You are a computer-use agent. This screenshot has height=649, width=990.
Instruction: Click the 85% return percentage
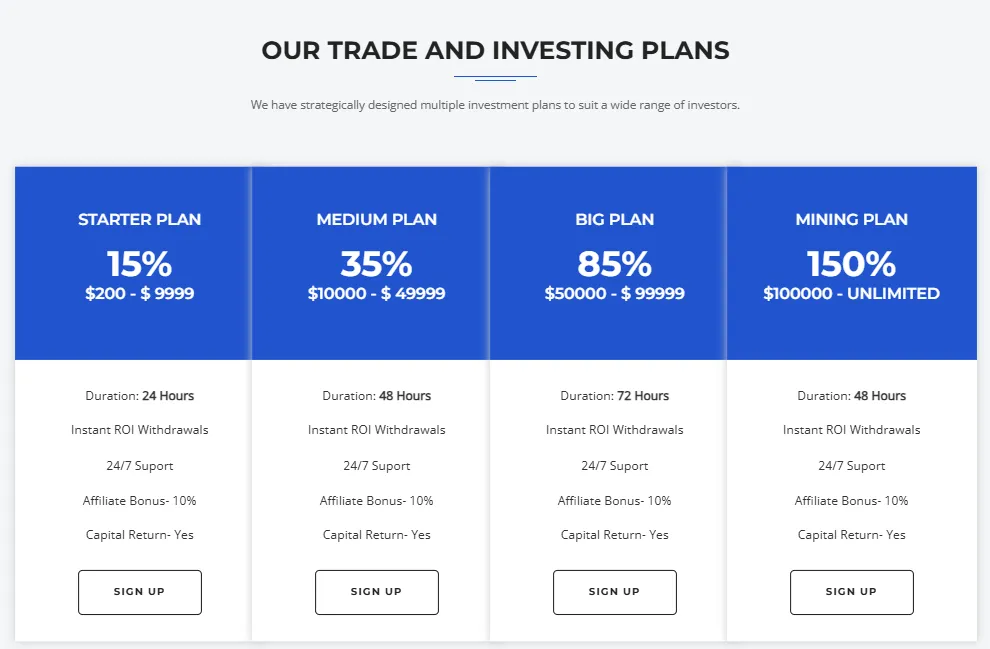point(614,264)
